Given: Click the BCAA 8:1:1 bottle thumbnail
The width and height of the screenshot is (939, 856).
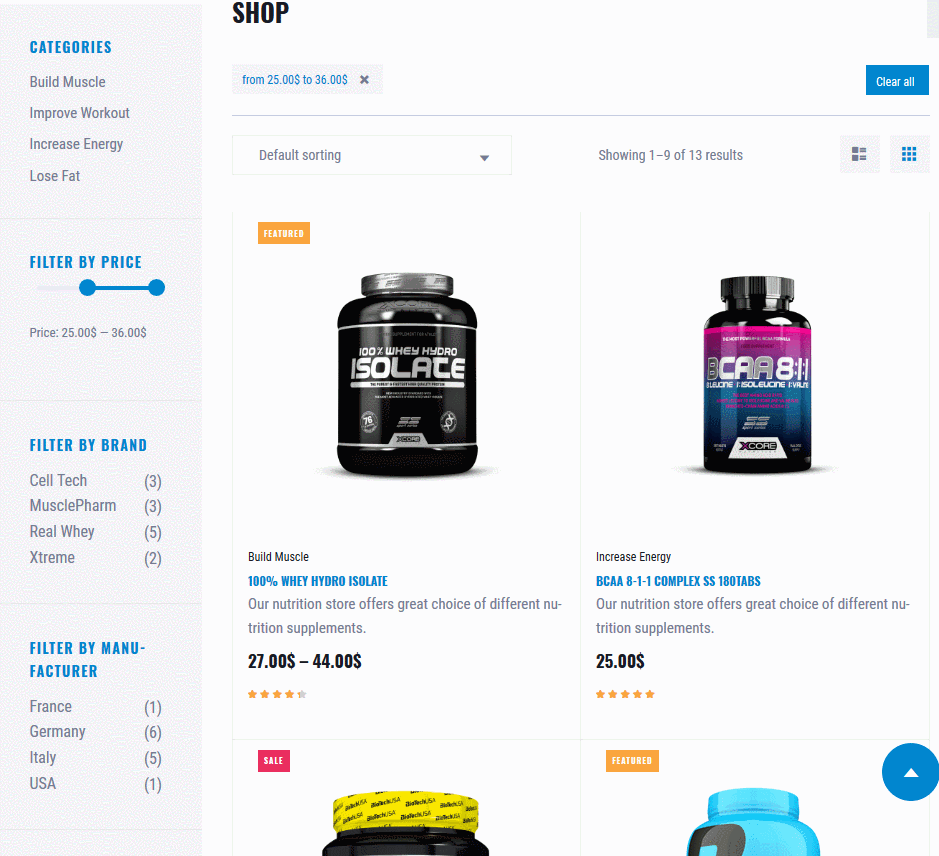Looking at the screenshot, I should tap(757, 374).
